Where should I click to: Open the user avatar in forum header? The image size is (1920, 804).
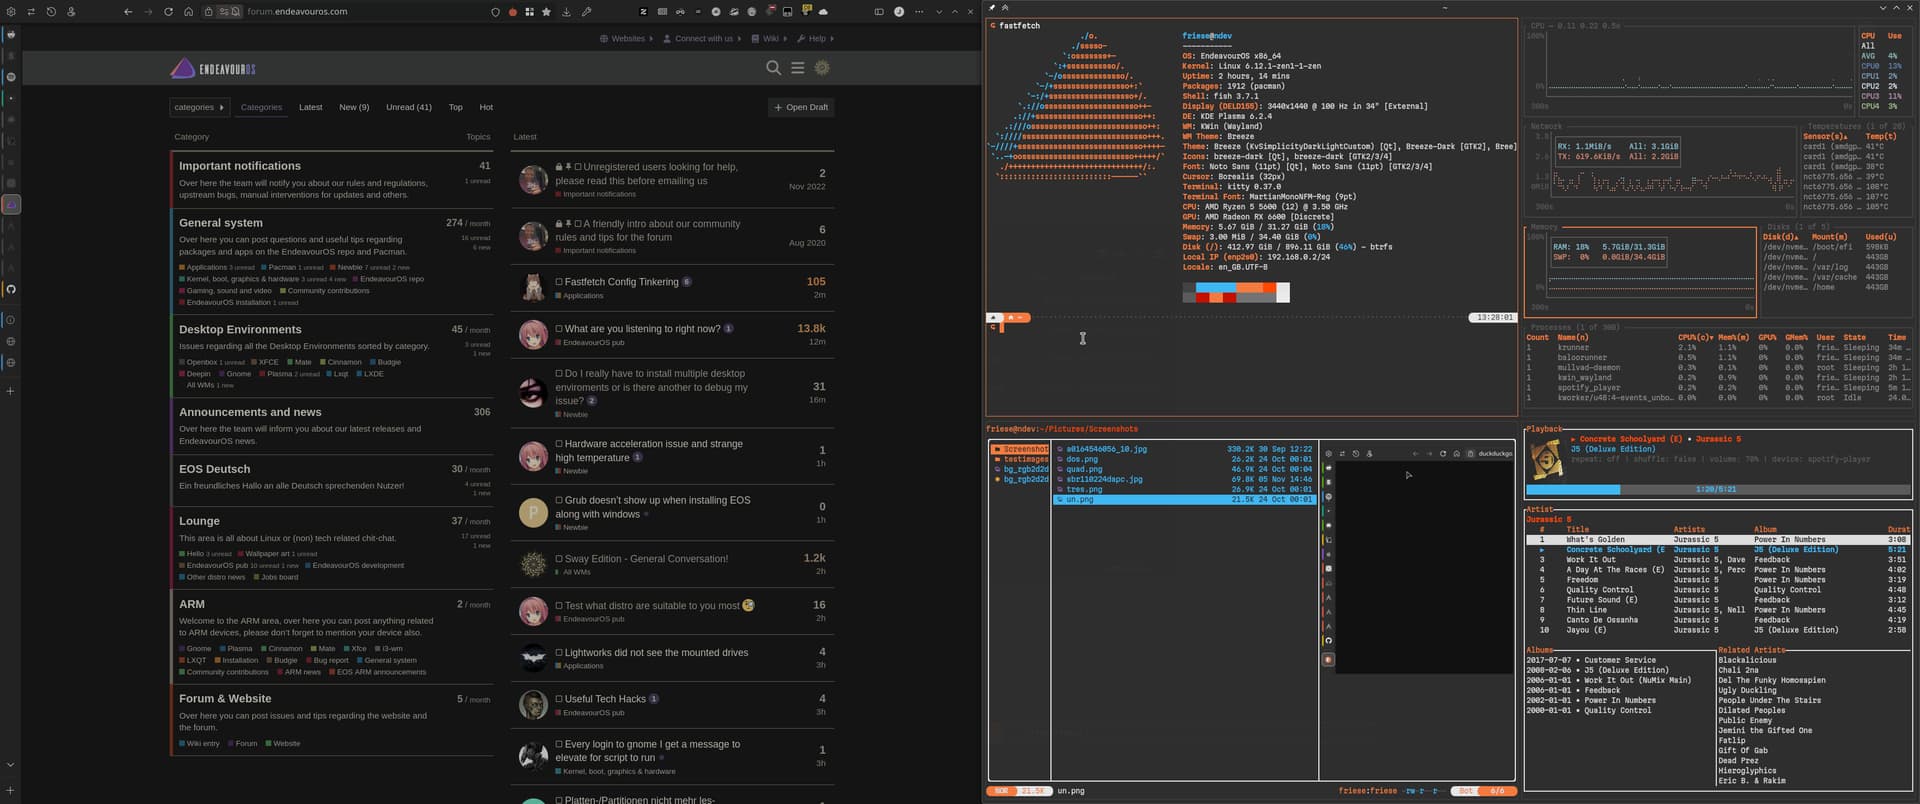(x=822, y=68)
